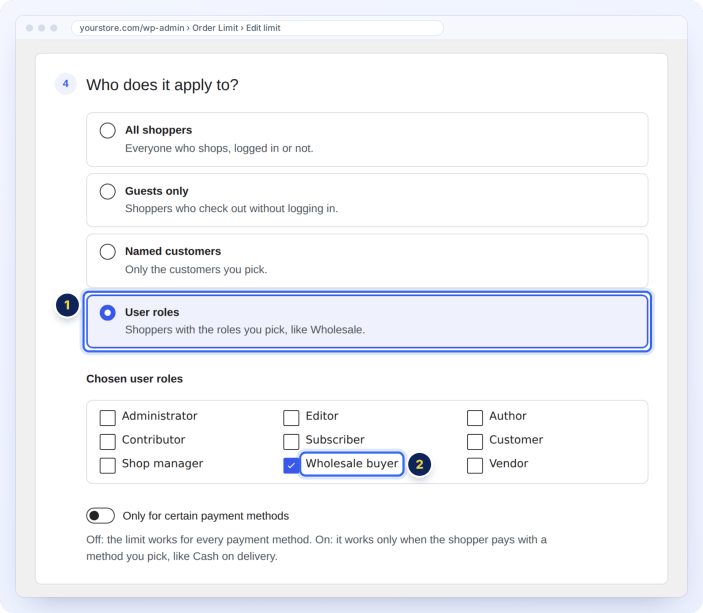Viewport: 703px width, 613px height.
Task: Check the Administrator role checkbox
Action: click(x=108, y=417)
